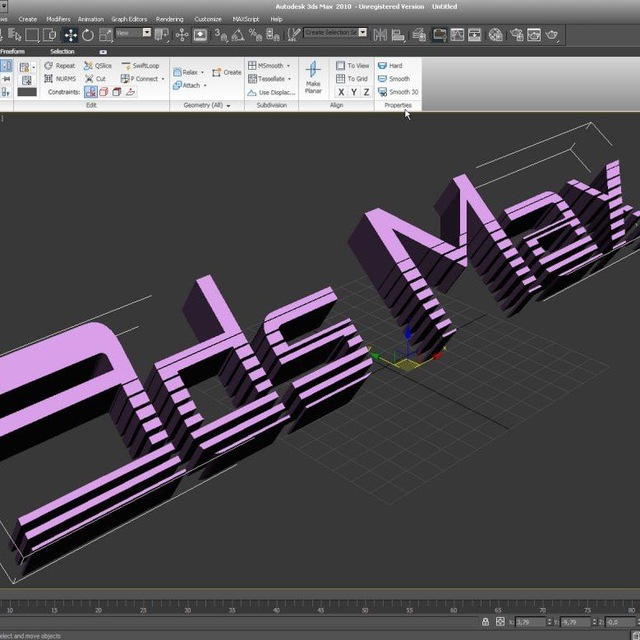Open the Layer Manager
Screen dimensions: 640x640
pos(419,35)
